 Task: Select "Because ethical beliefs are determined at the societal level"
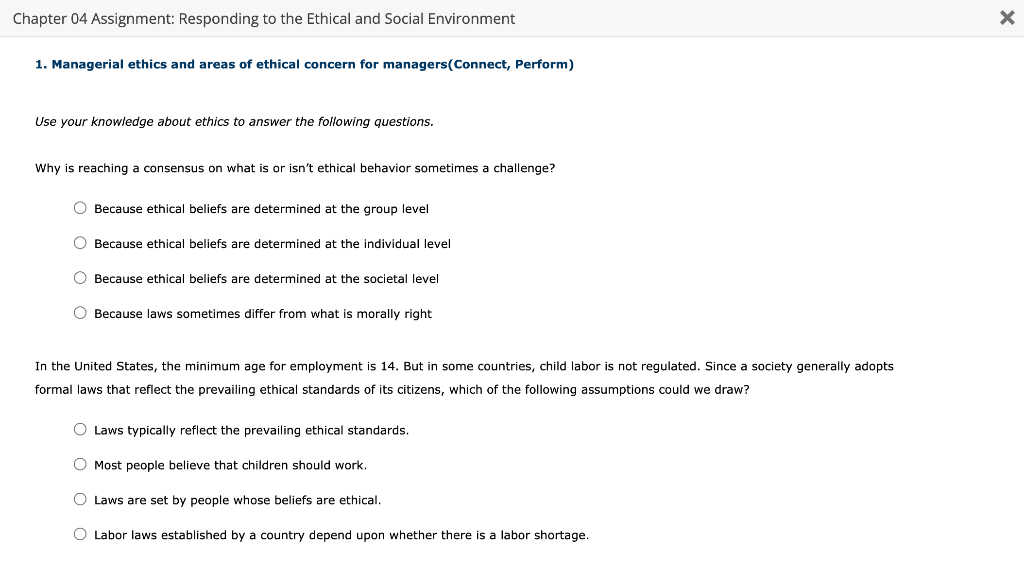[80, 278]
